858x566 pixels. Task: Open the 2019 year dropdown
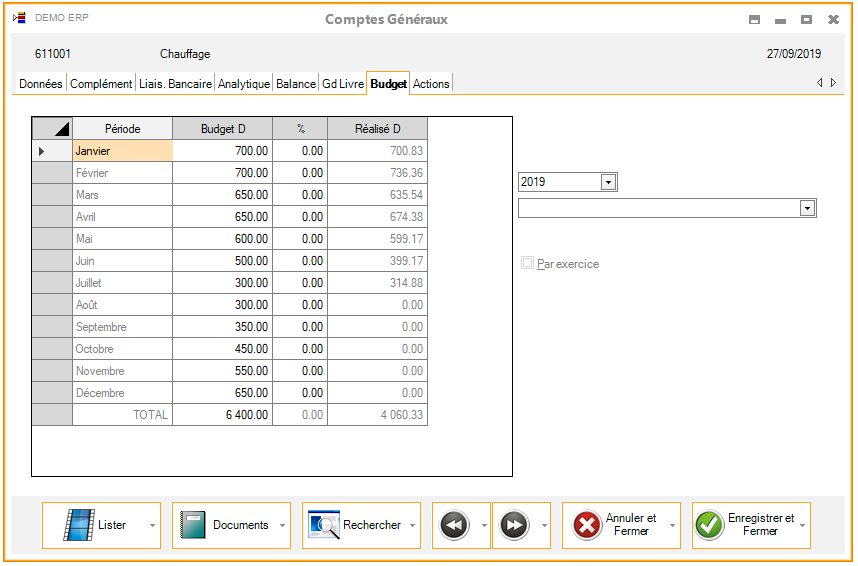pos(608,182)
